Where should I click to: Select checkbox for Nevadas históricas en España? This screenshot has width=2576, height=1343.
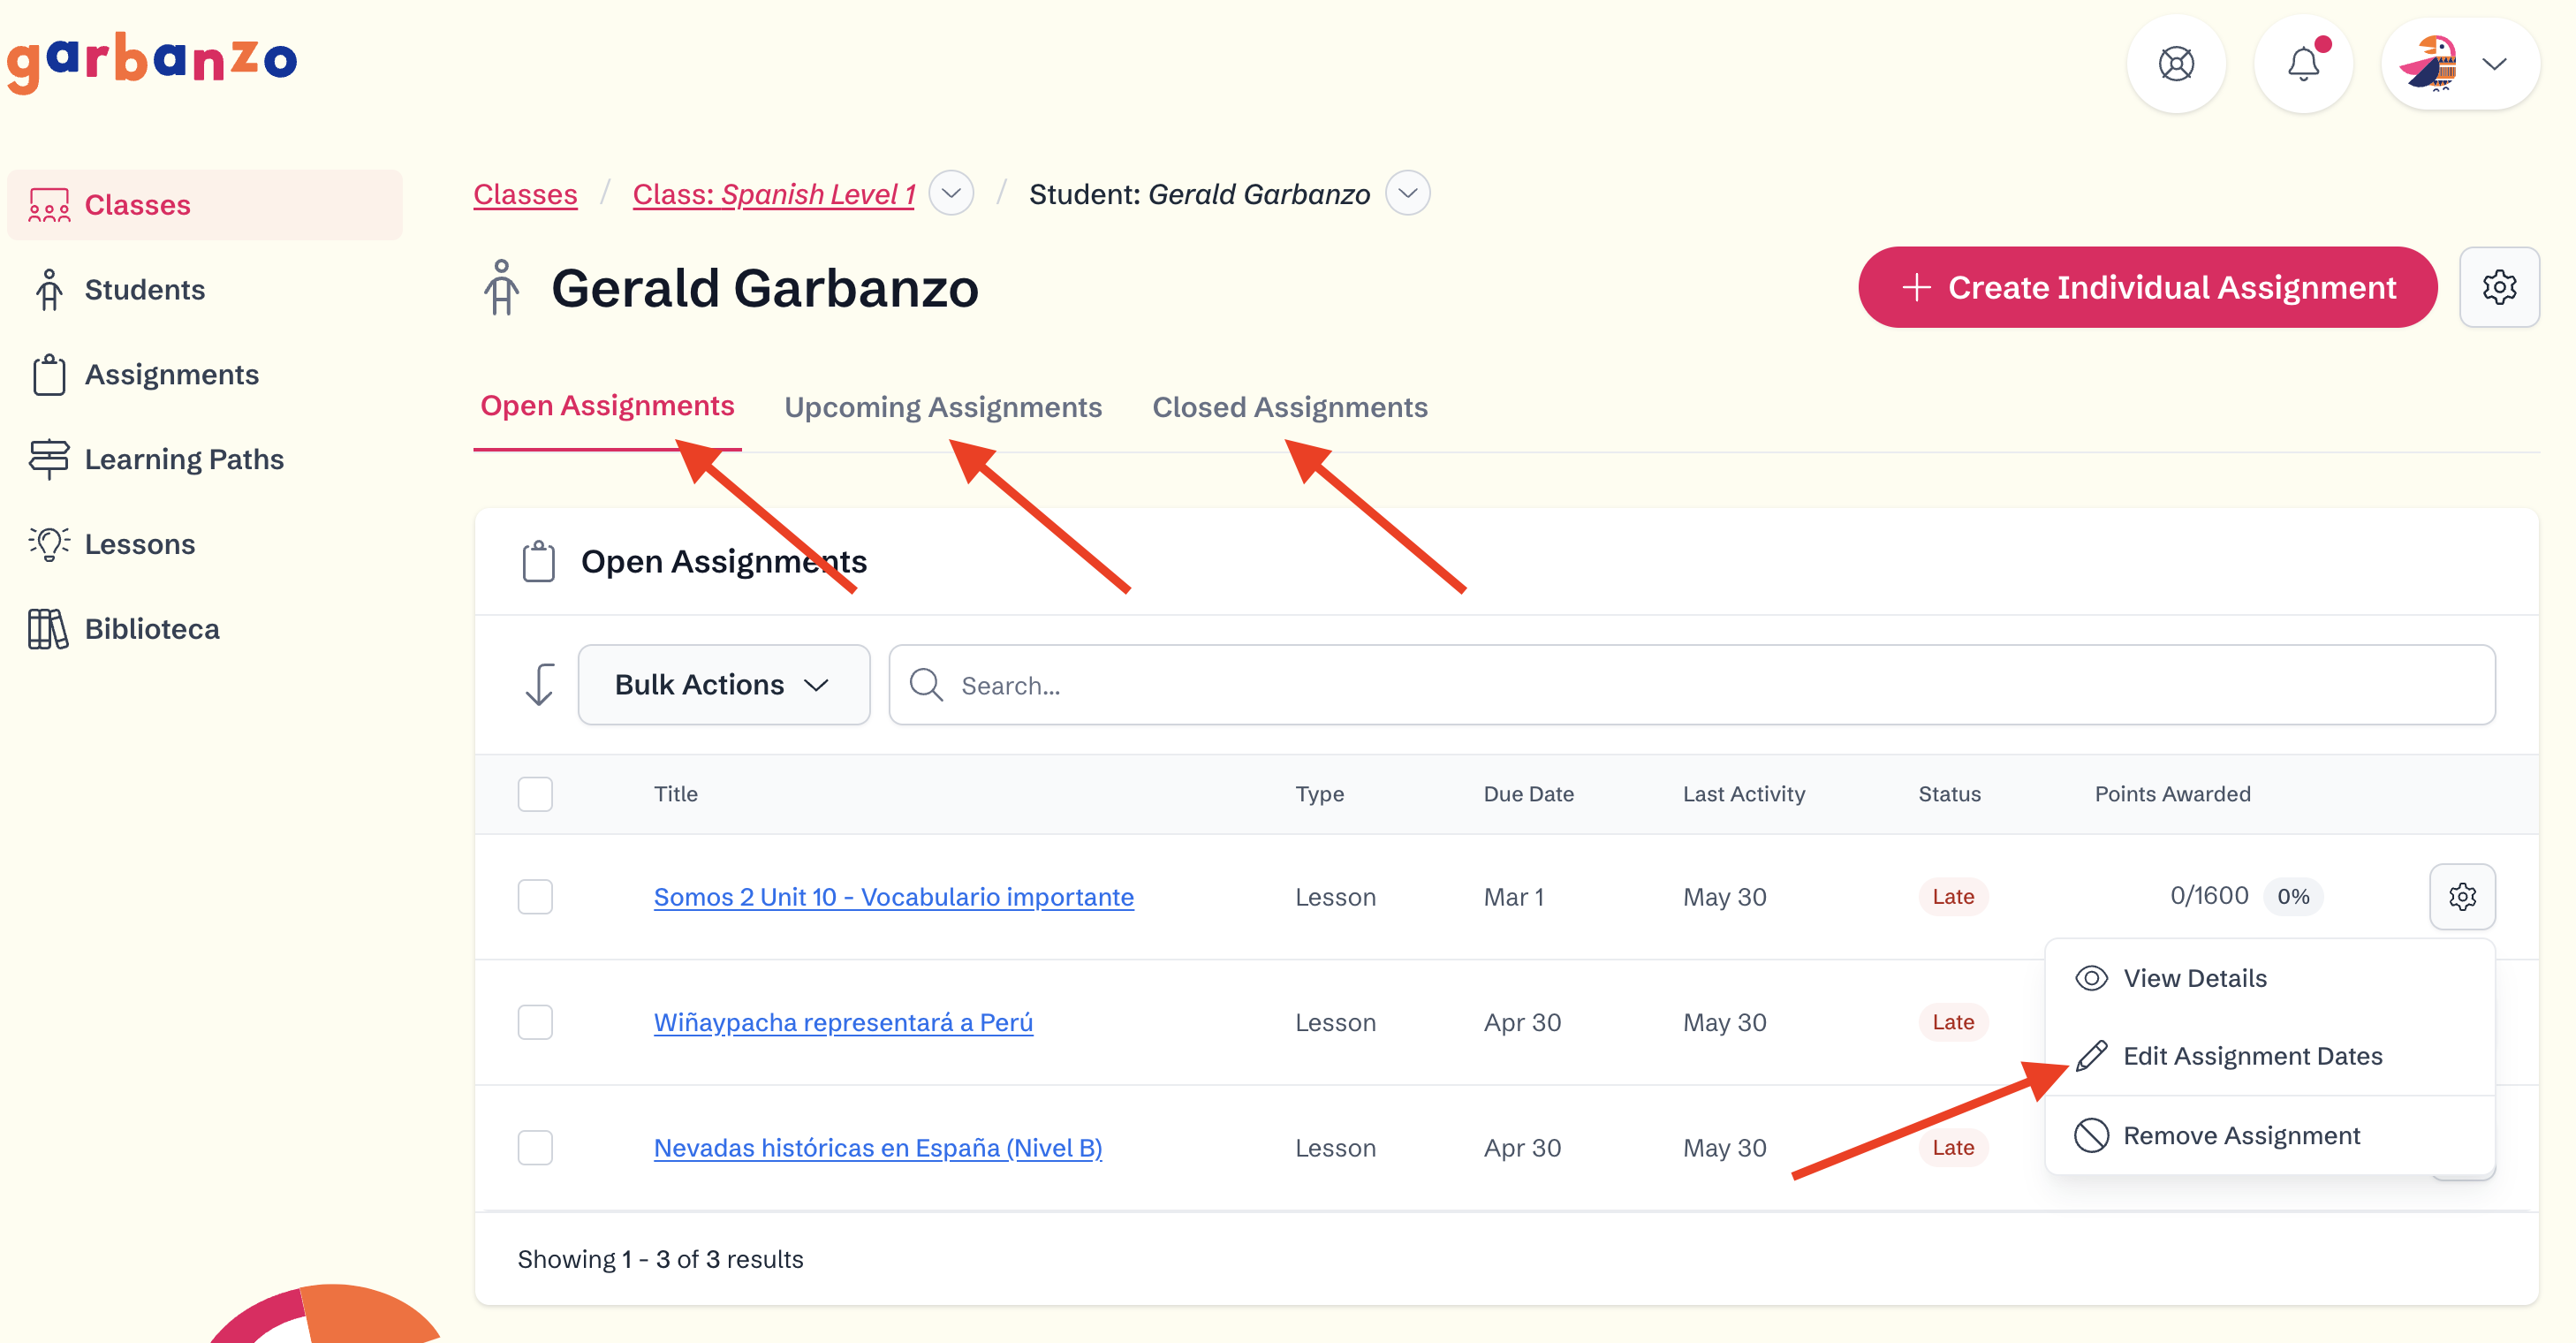535,1148
